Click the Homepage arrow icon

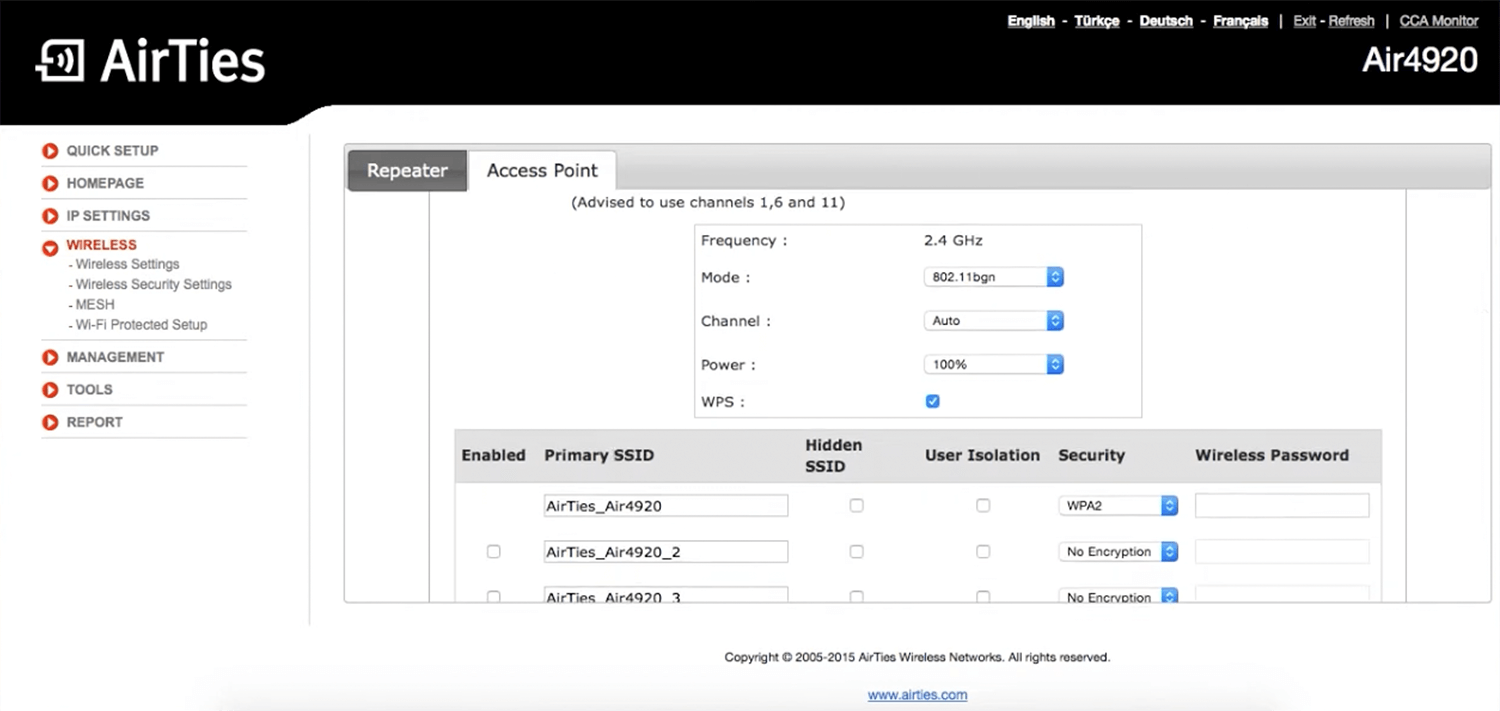50,184
